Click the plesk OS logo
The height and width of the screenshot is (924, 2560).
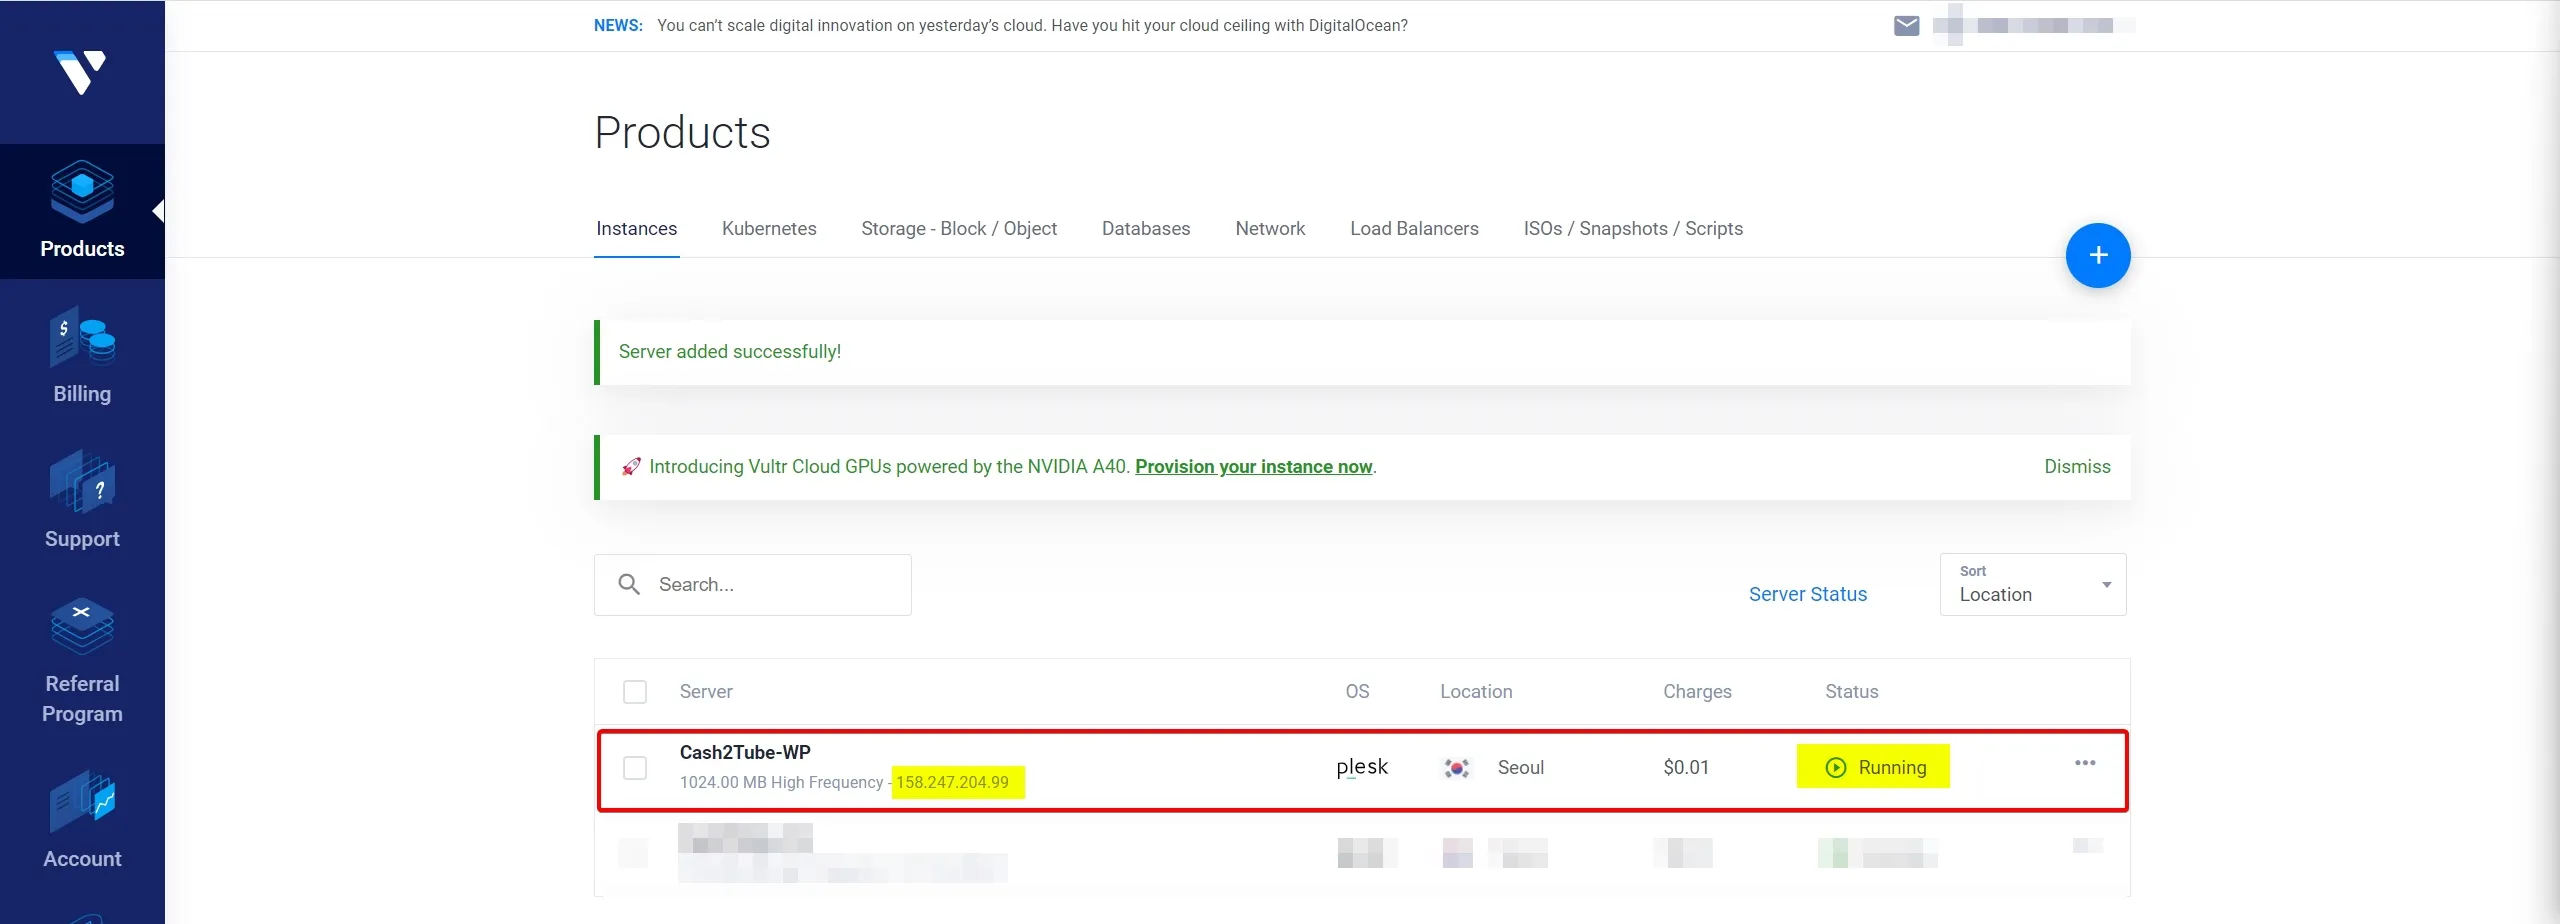click(x=1362, y=767)
